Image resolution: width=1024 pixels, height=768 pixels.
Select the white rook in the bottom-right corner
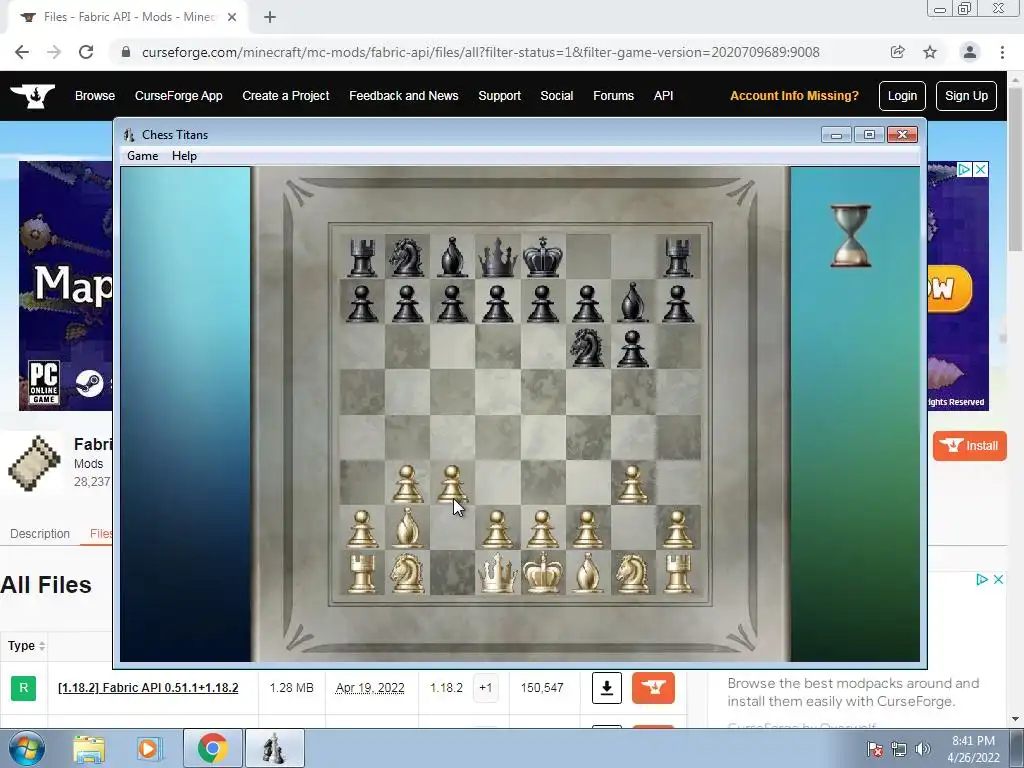tap(678, 573)
